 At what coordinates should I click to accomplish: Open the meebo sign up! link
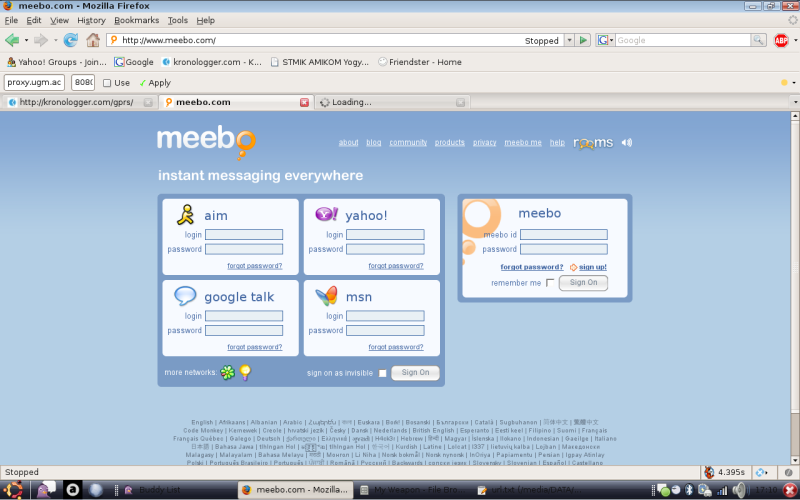pos(592,267)
